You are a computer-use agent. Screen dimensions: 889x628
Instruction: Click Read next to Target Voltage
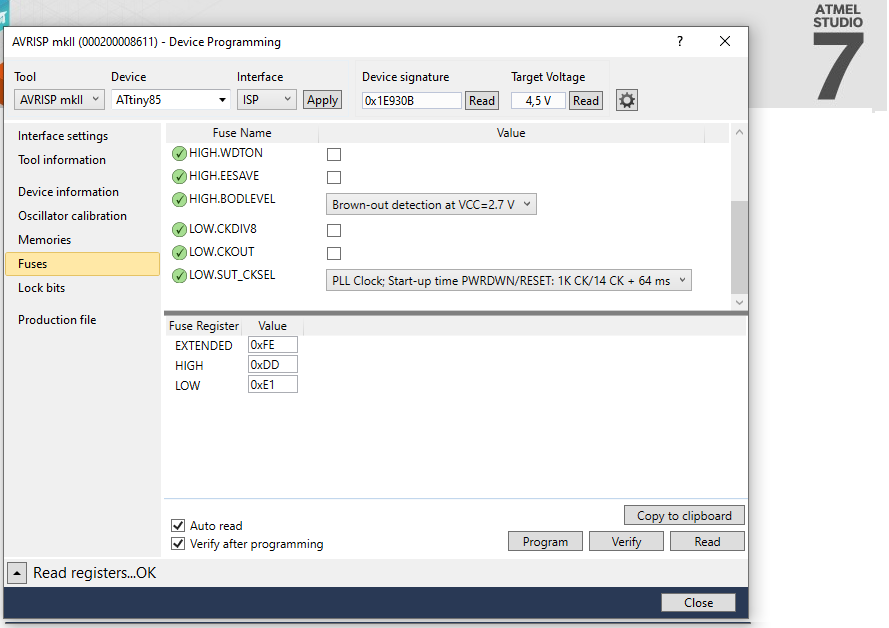tap(586, 101)
